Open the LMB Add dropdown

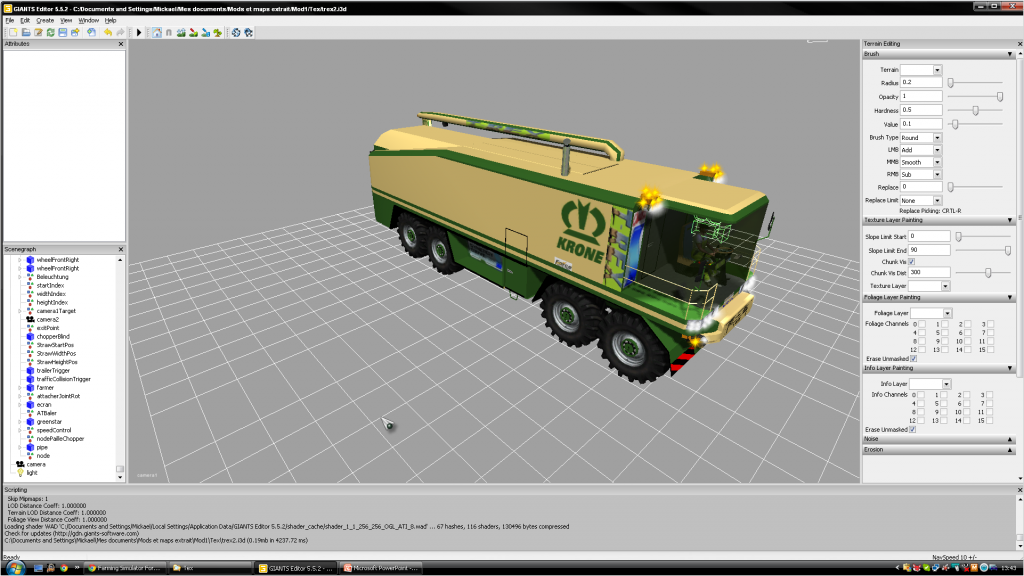(x=937, y=150)
